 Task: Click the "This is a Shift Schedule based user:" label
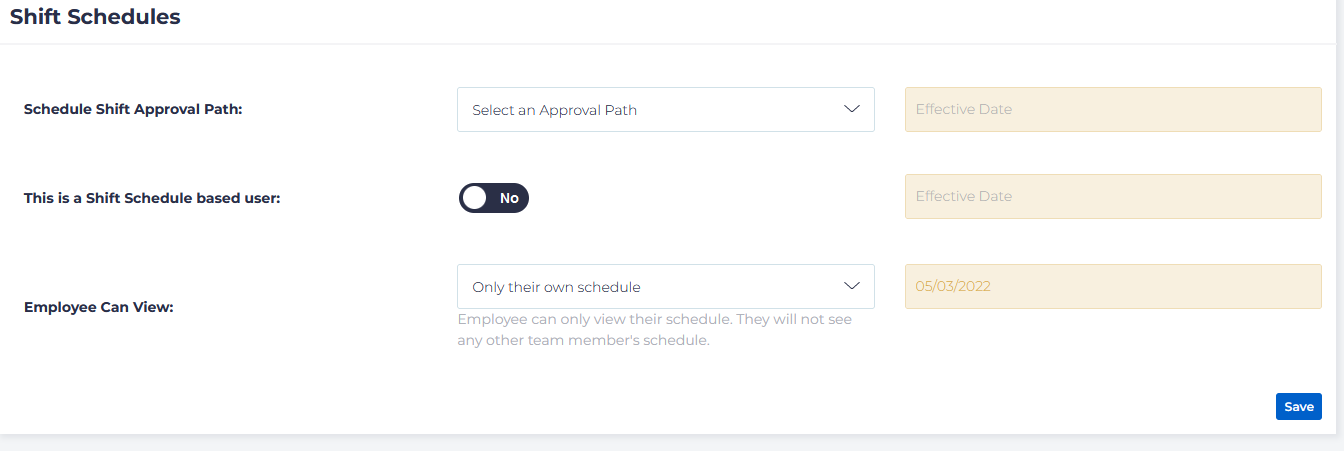click(x=152, y=198)
